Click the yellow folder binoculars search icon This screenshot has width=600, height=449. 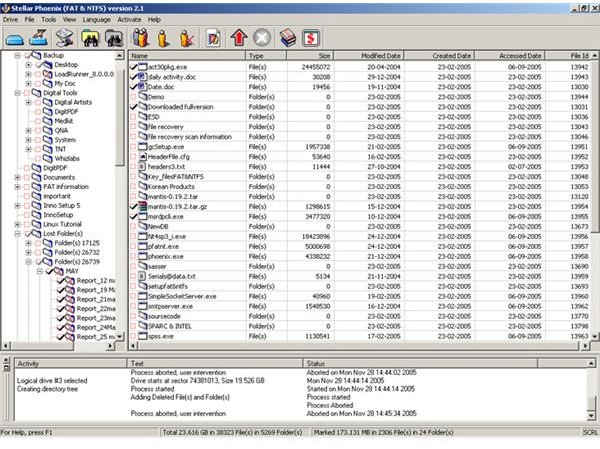[90, 38]
